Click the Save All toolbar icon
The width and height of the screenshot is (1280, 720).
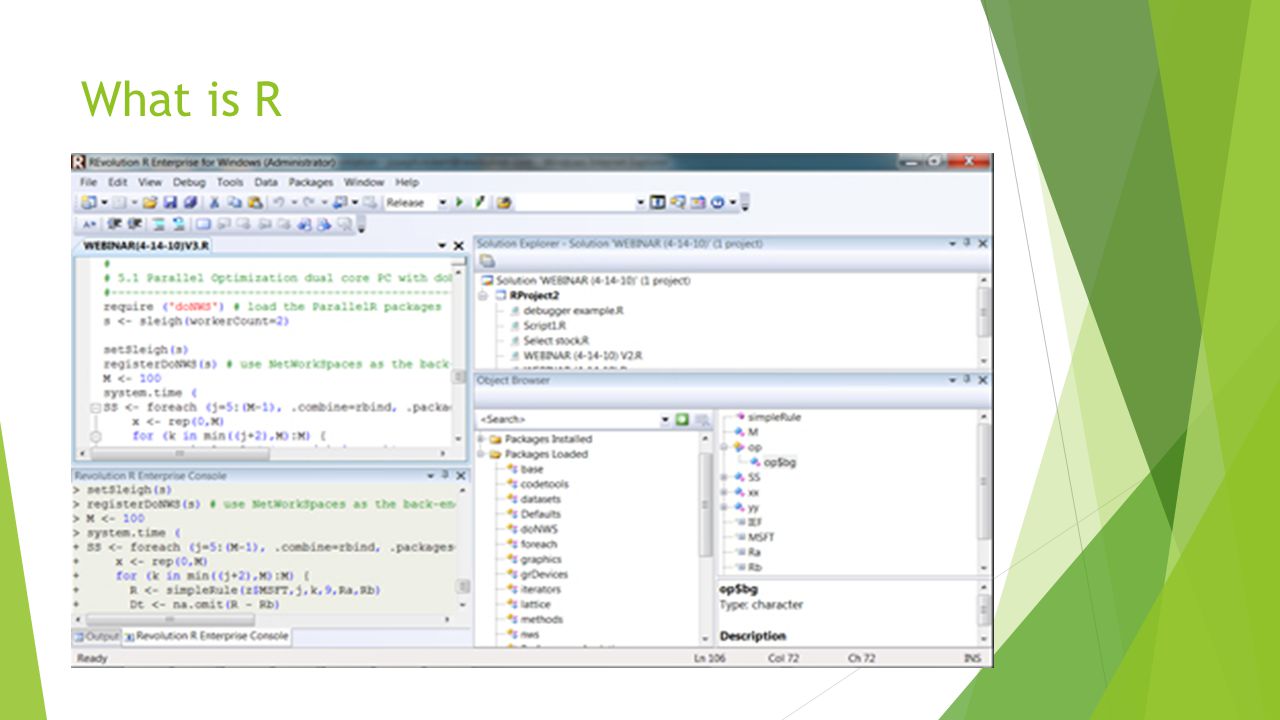tap(188, 202)
